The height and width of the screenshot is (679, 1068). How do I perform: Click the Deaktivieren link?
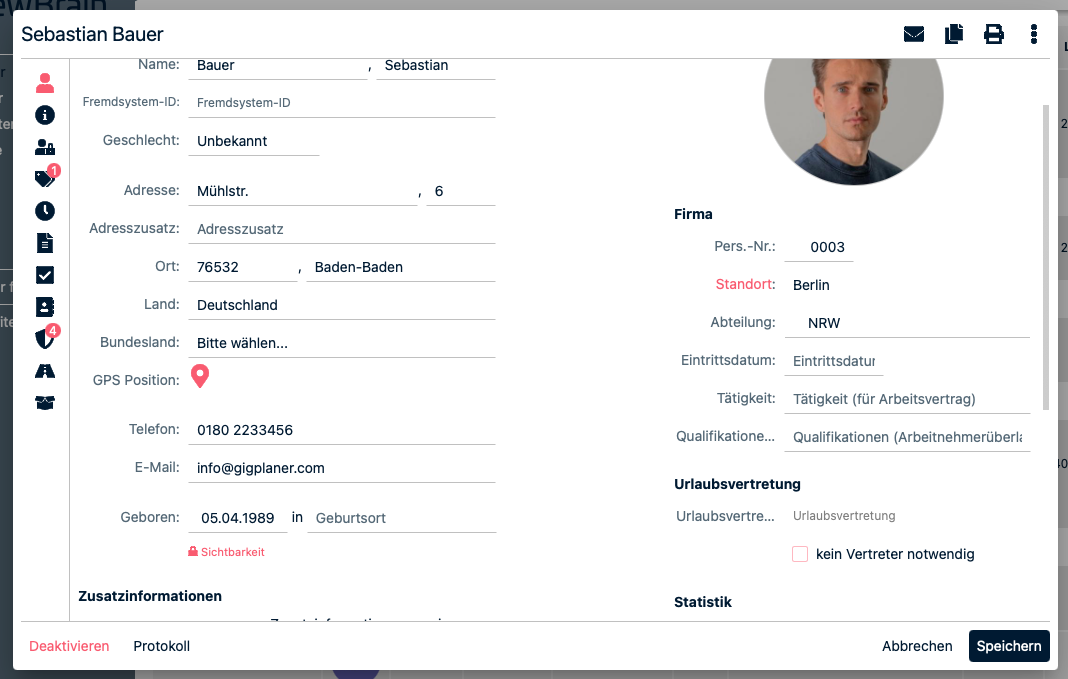click(x=69, y=646)
